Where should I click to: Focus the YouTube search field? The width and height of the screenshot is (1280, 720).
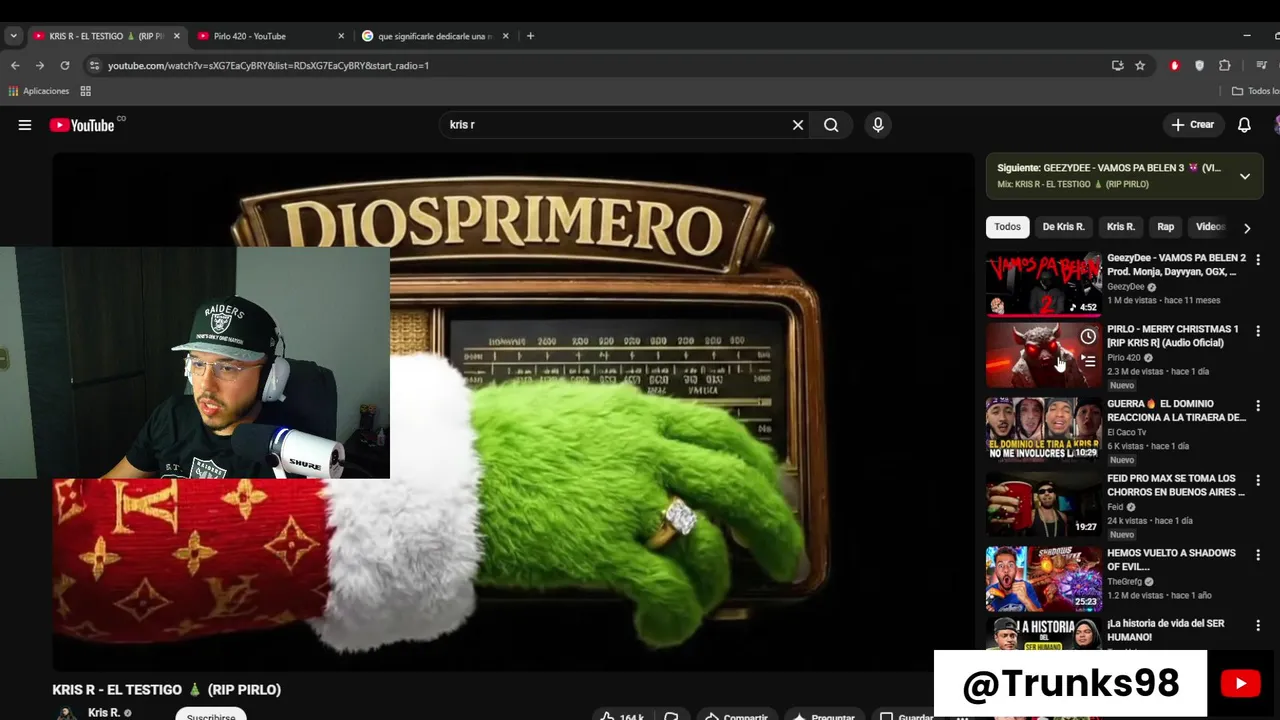click(x=615, y=125)
